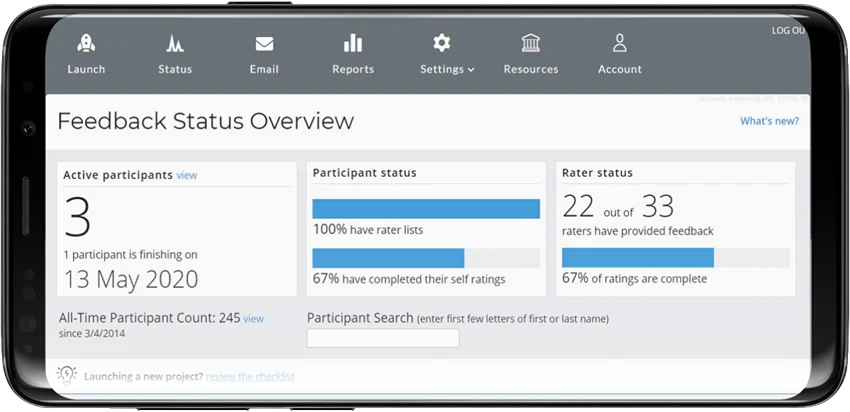This screenshot has height=412, width=850.
Task: Click the Resources building icon
Action: click(531, 43)
